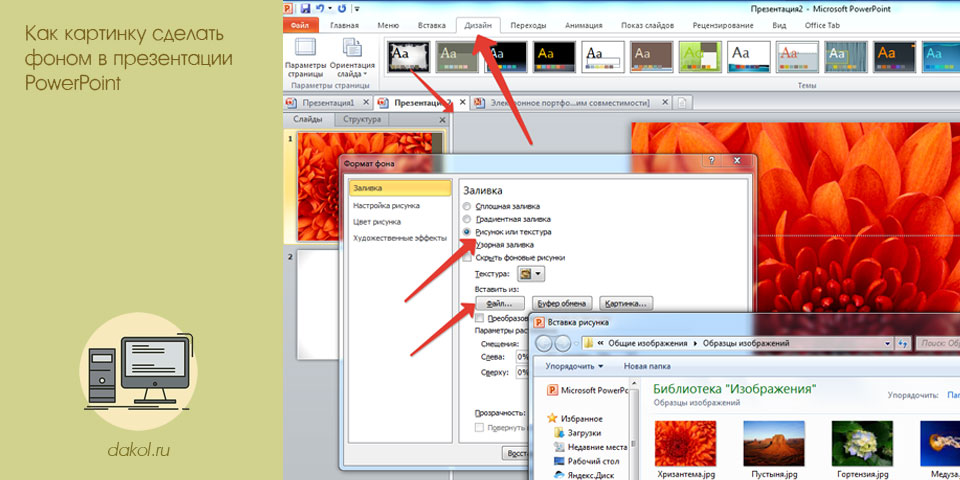Click the help question mark in Формат фона
The width and height of the screenshot is (960, 480).
(x=711, y=162)
